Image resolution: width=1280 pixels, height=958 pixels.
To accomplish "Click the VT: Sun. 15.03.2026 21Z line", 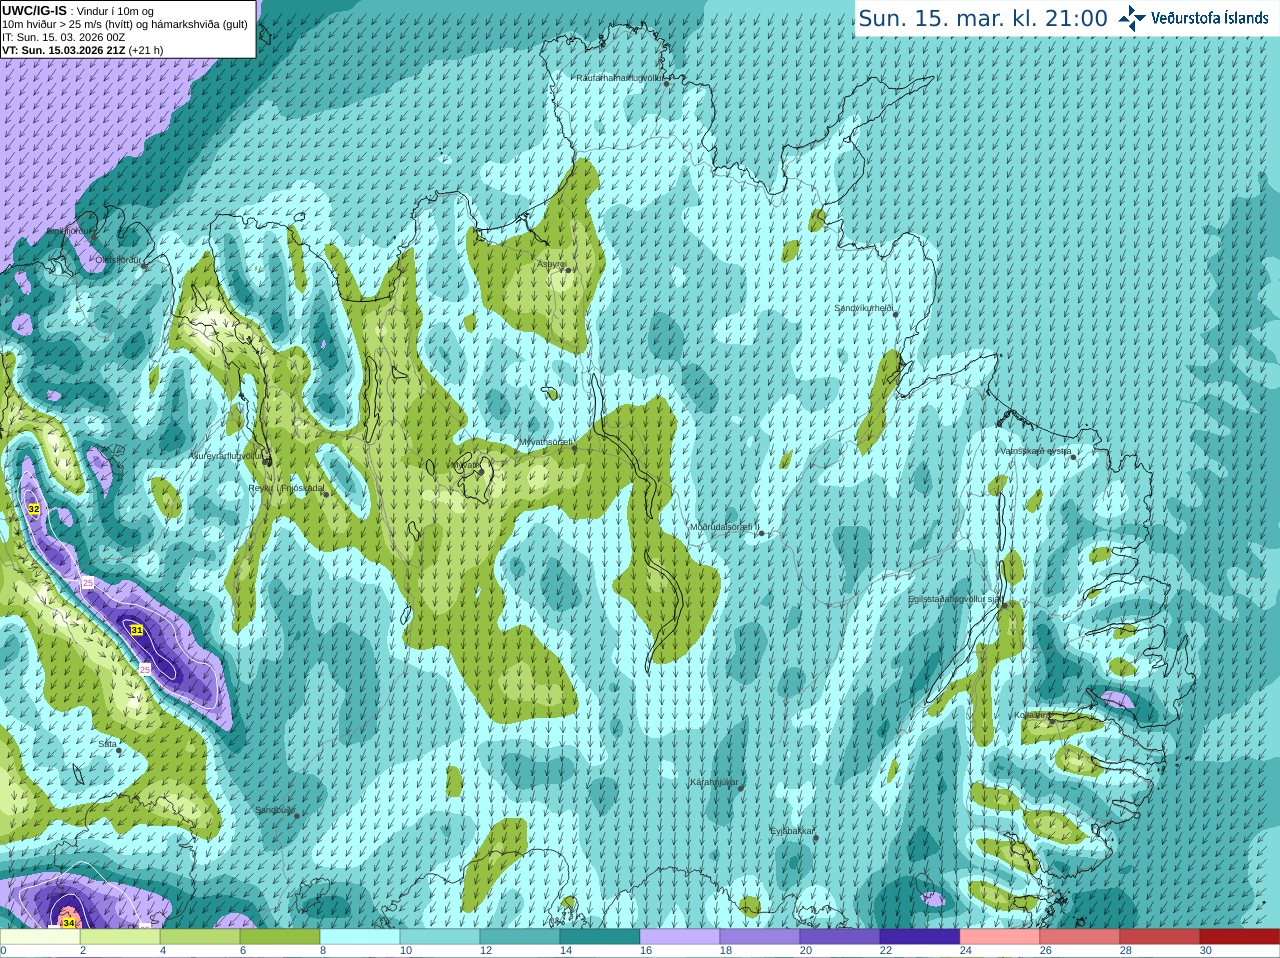I will pos(82,50).
